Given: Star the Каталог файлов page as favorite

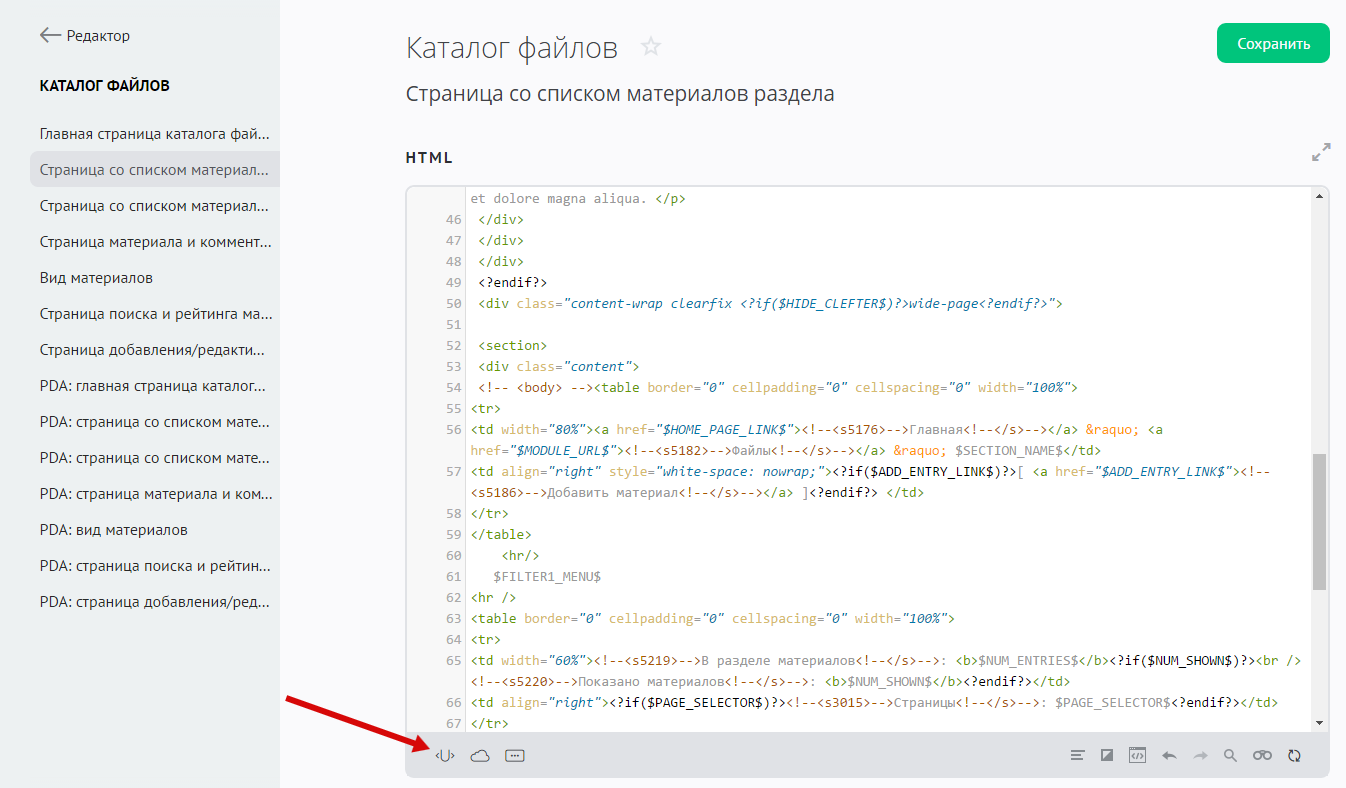Looking at the screenshot, I should coord(651,47).
